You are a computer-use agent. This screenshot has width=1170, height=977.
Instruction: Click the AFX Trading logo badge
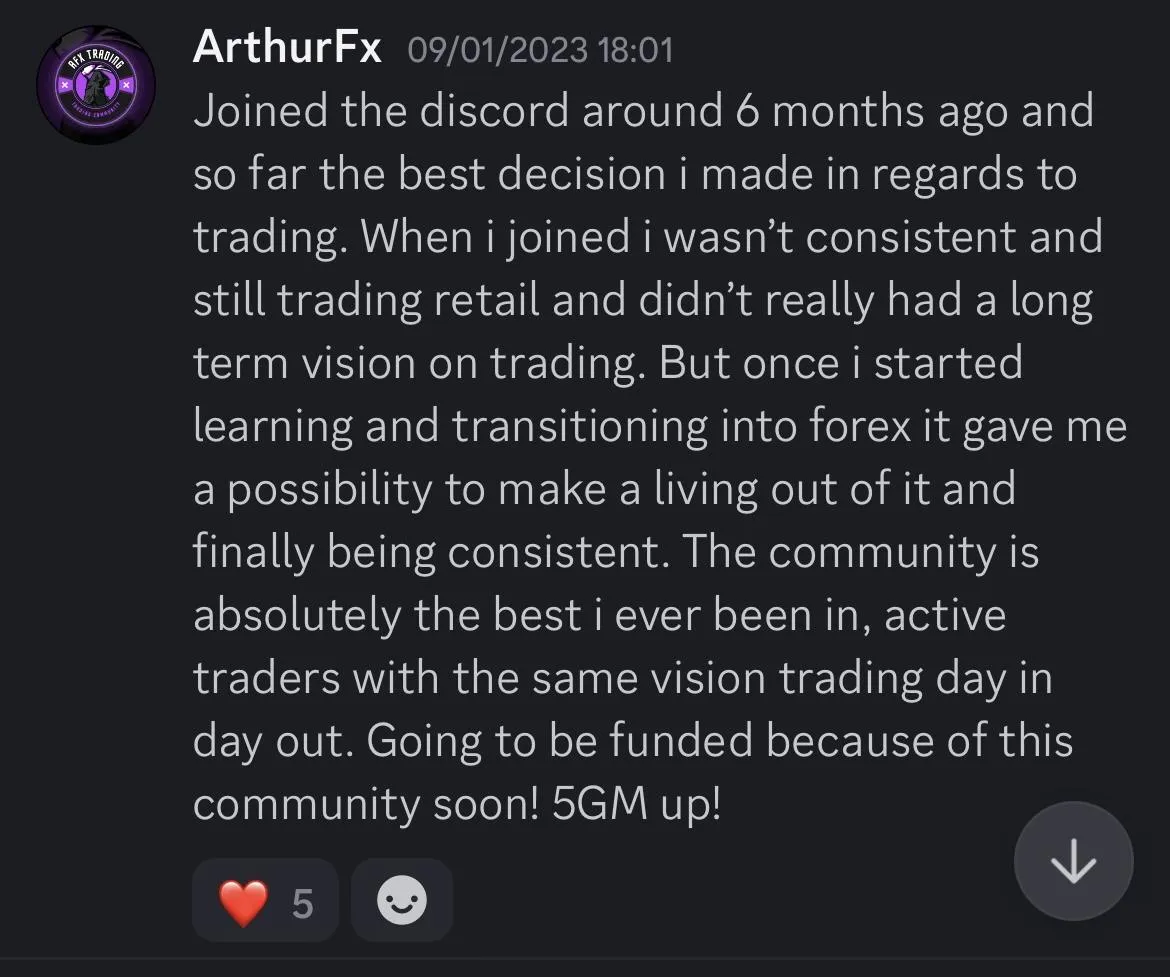[96, 85]
